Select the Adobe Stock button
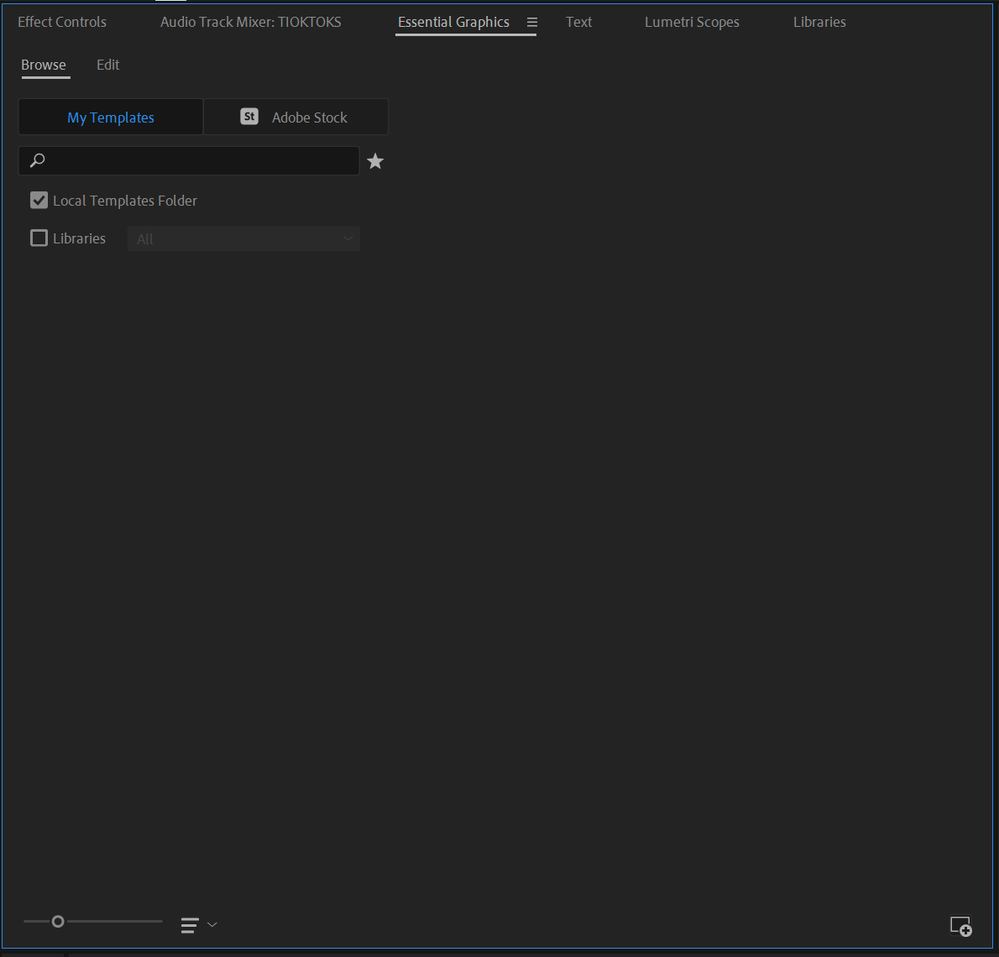 [296, 117]
